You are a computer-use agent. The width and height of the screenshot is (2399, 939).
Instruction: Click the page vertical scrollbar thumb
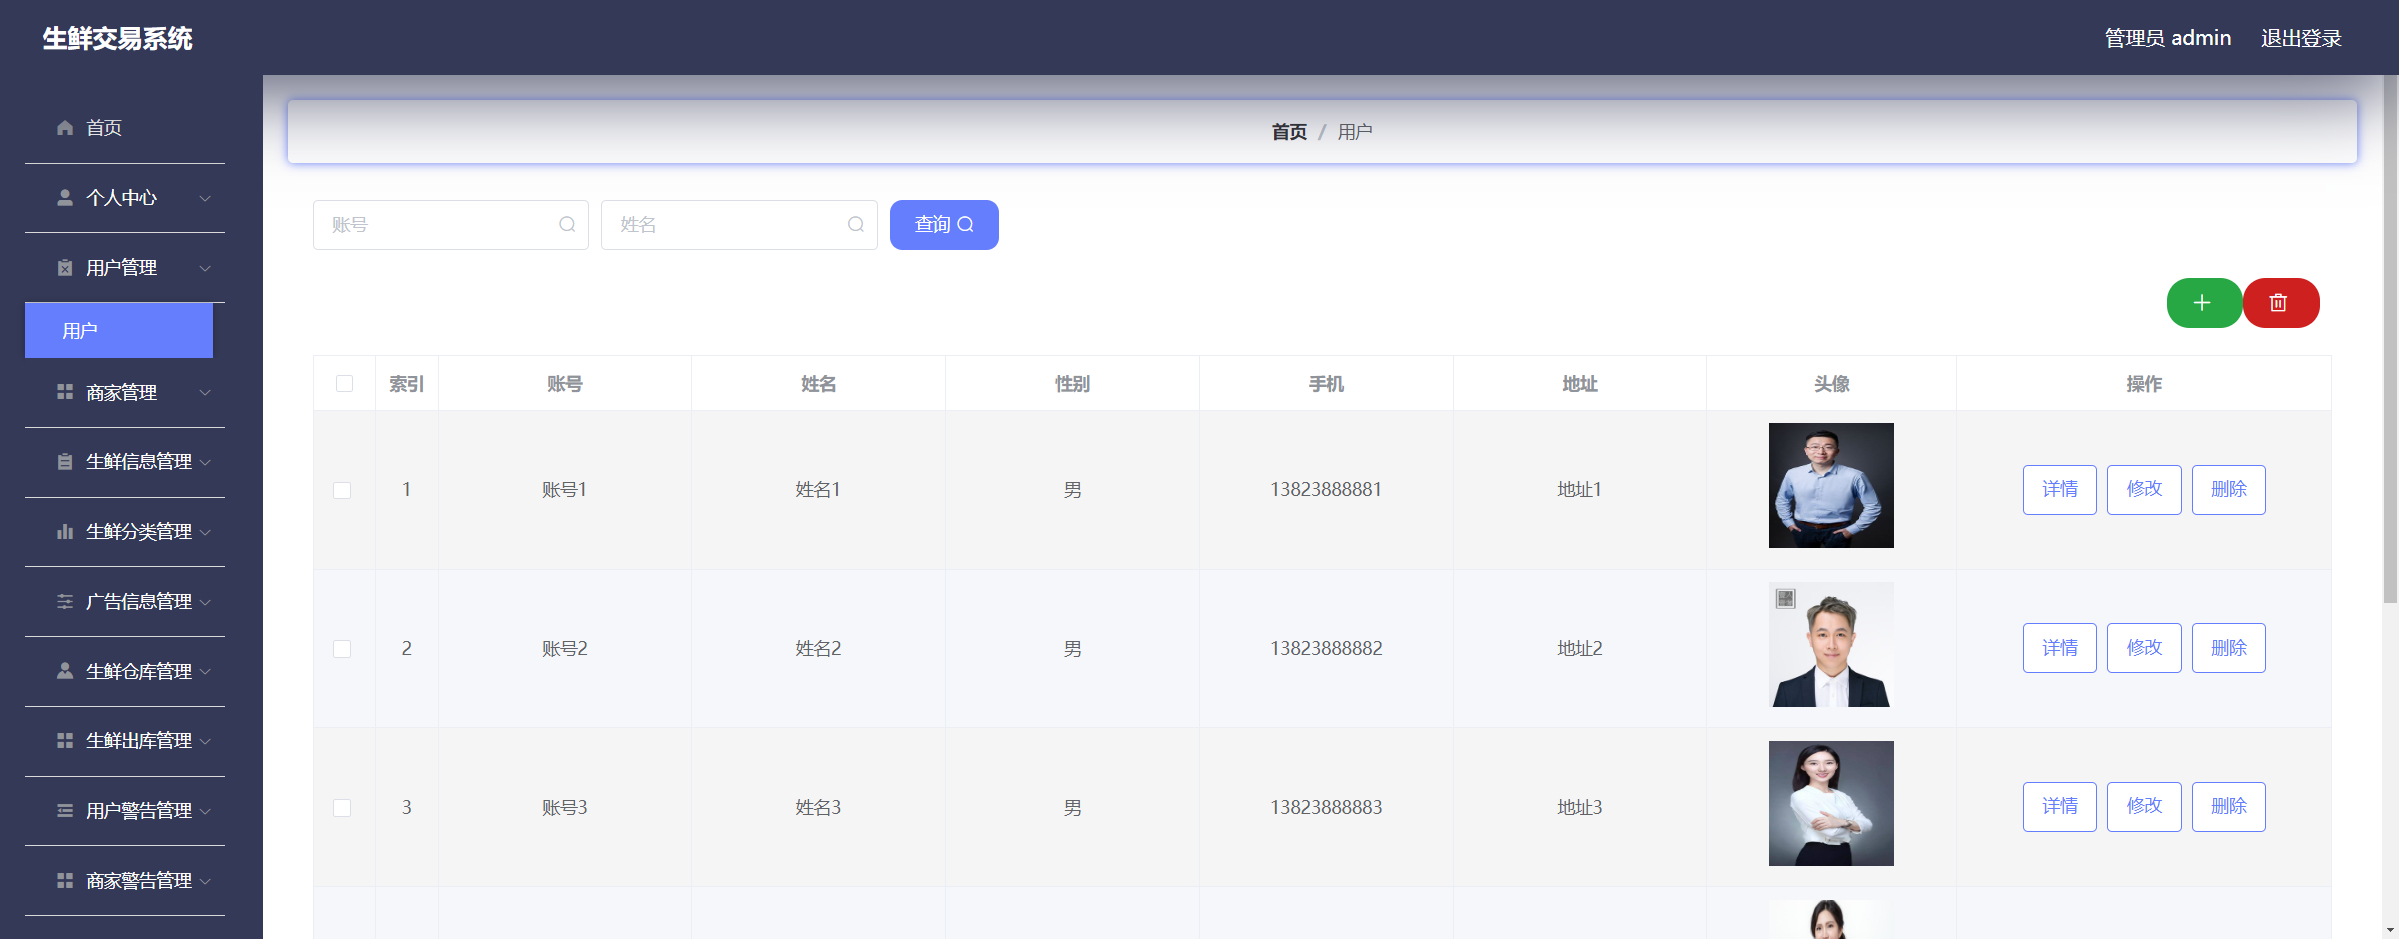coord(2390,340)
